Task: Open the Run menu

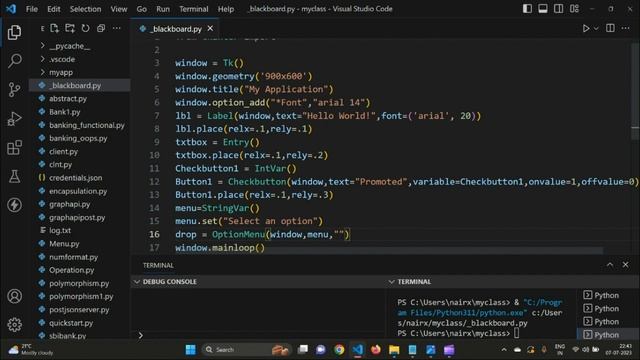Action: point(163,9)
